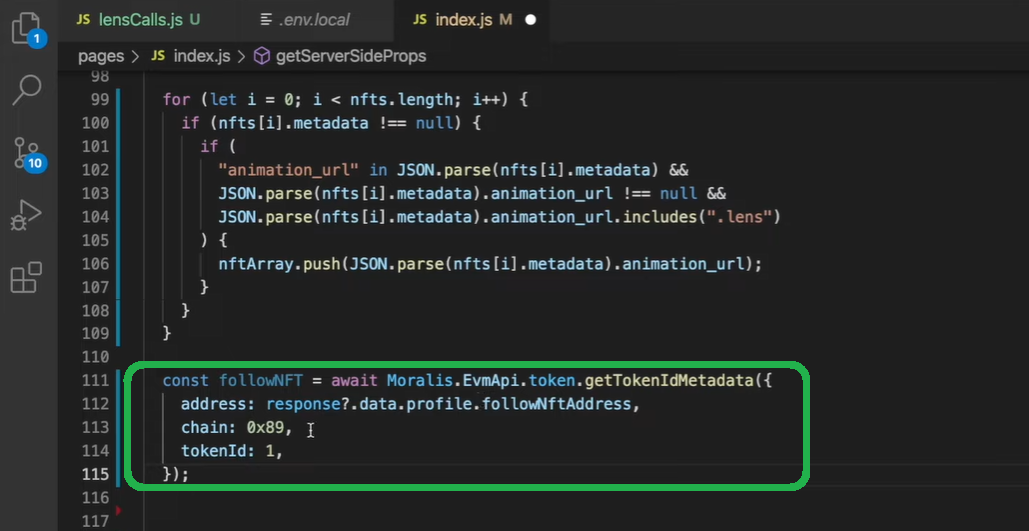The image size is (1029, 531).
Task: Click the 'pages' breadcrumb segment
Action: pos(101,56)
